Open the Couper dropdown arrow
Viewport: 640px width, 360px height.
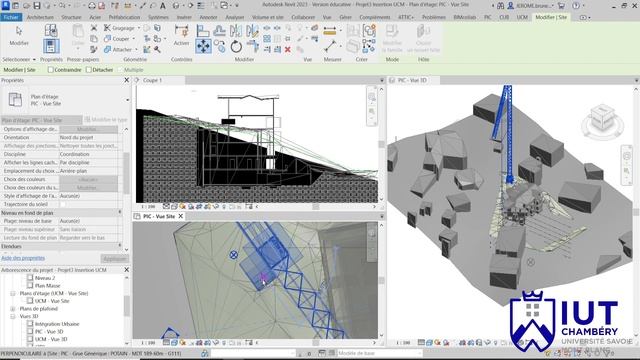(133, 39)
